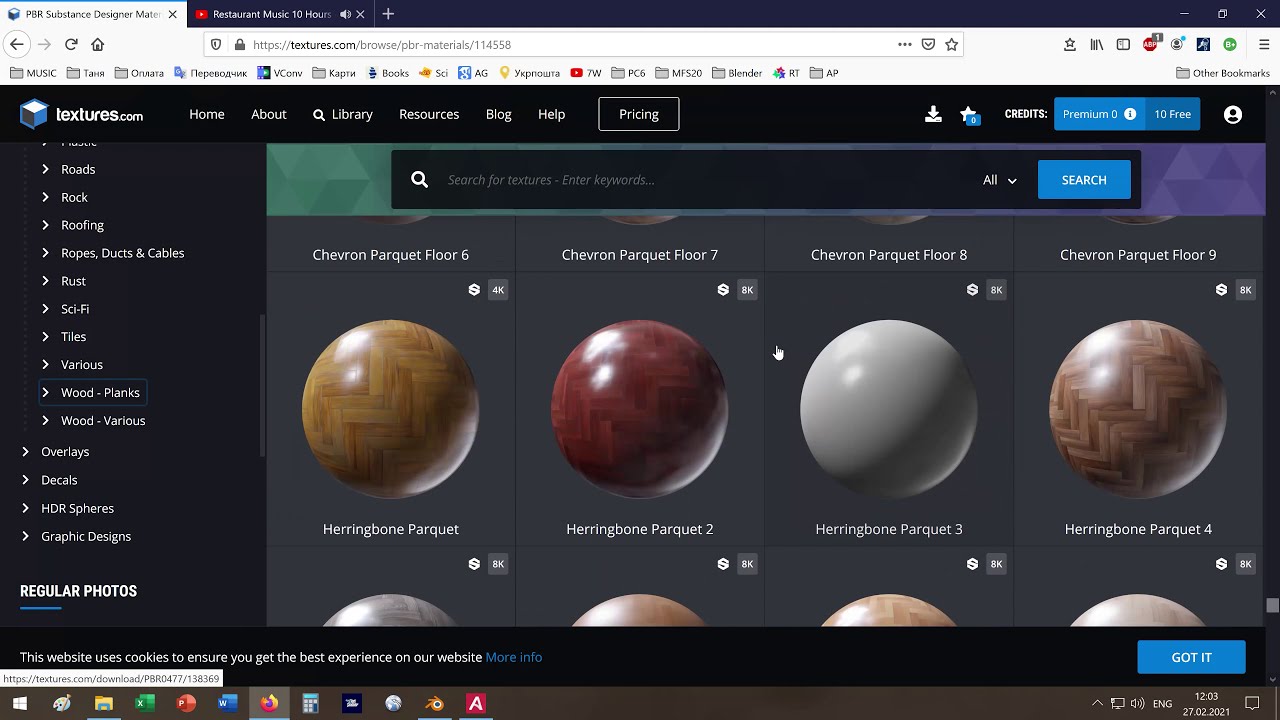Expand the Tiles category
Screen dimensions: 1280x720
pyautogui.click(x=45, y=337)
